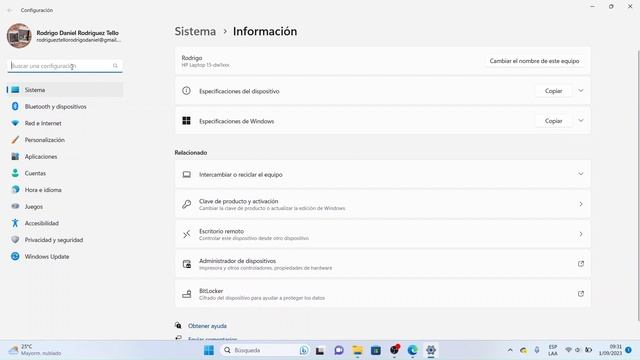This screenshot has width=640, height=360.
Task: Click the Obtener ayuda link
Action: pyautogui.click(x=207, y=326)
